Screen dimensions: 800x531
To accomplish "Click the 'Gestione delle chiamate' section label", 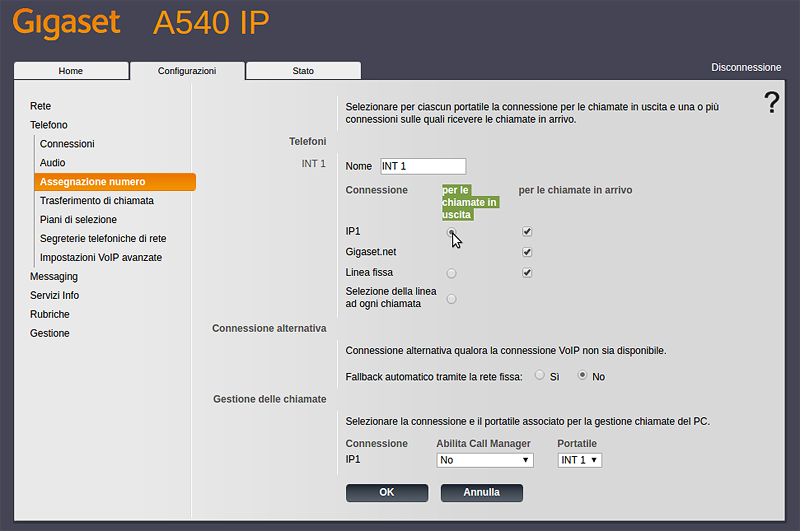I will (x=269, y=399).
